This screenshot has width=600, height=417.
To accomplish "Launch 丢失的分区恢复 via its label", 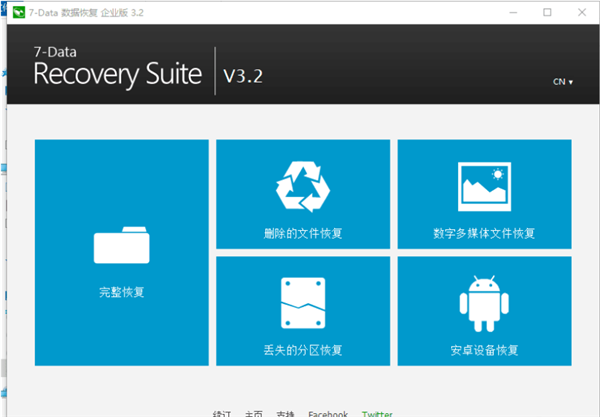I will tap(303, 350).
